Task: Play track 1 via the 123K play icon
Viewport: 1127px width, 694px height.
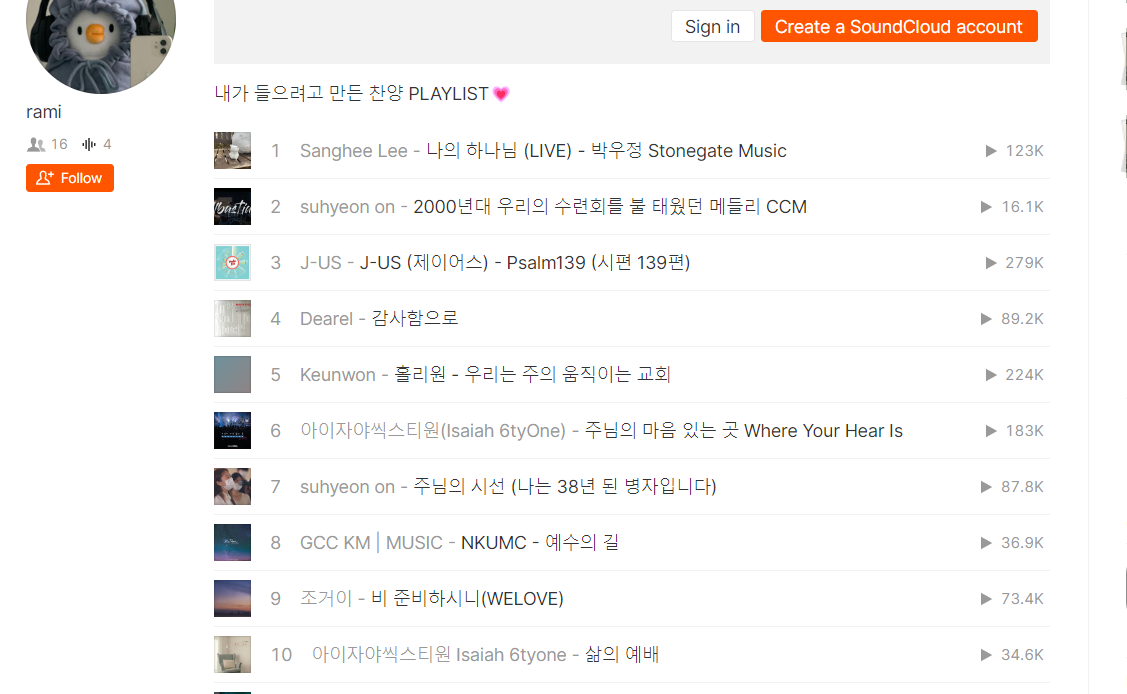Action: [x=991, y=151]
